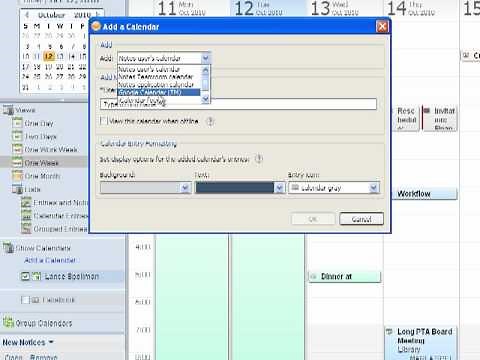Expand the New Notices dropdown

pyautogui.click(x=51, y=342)
